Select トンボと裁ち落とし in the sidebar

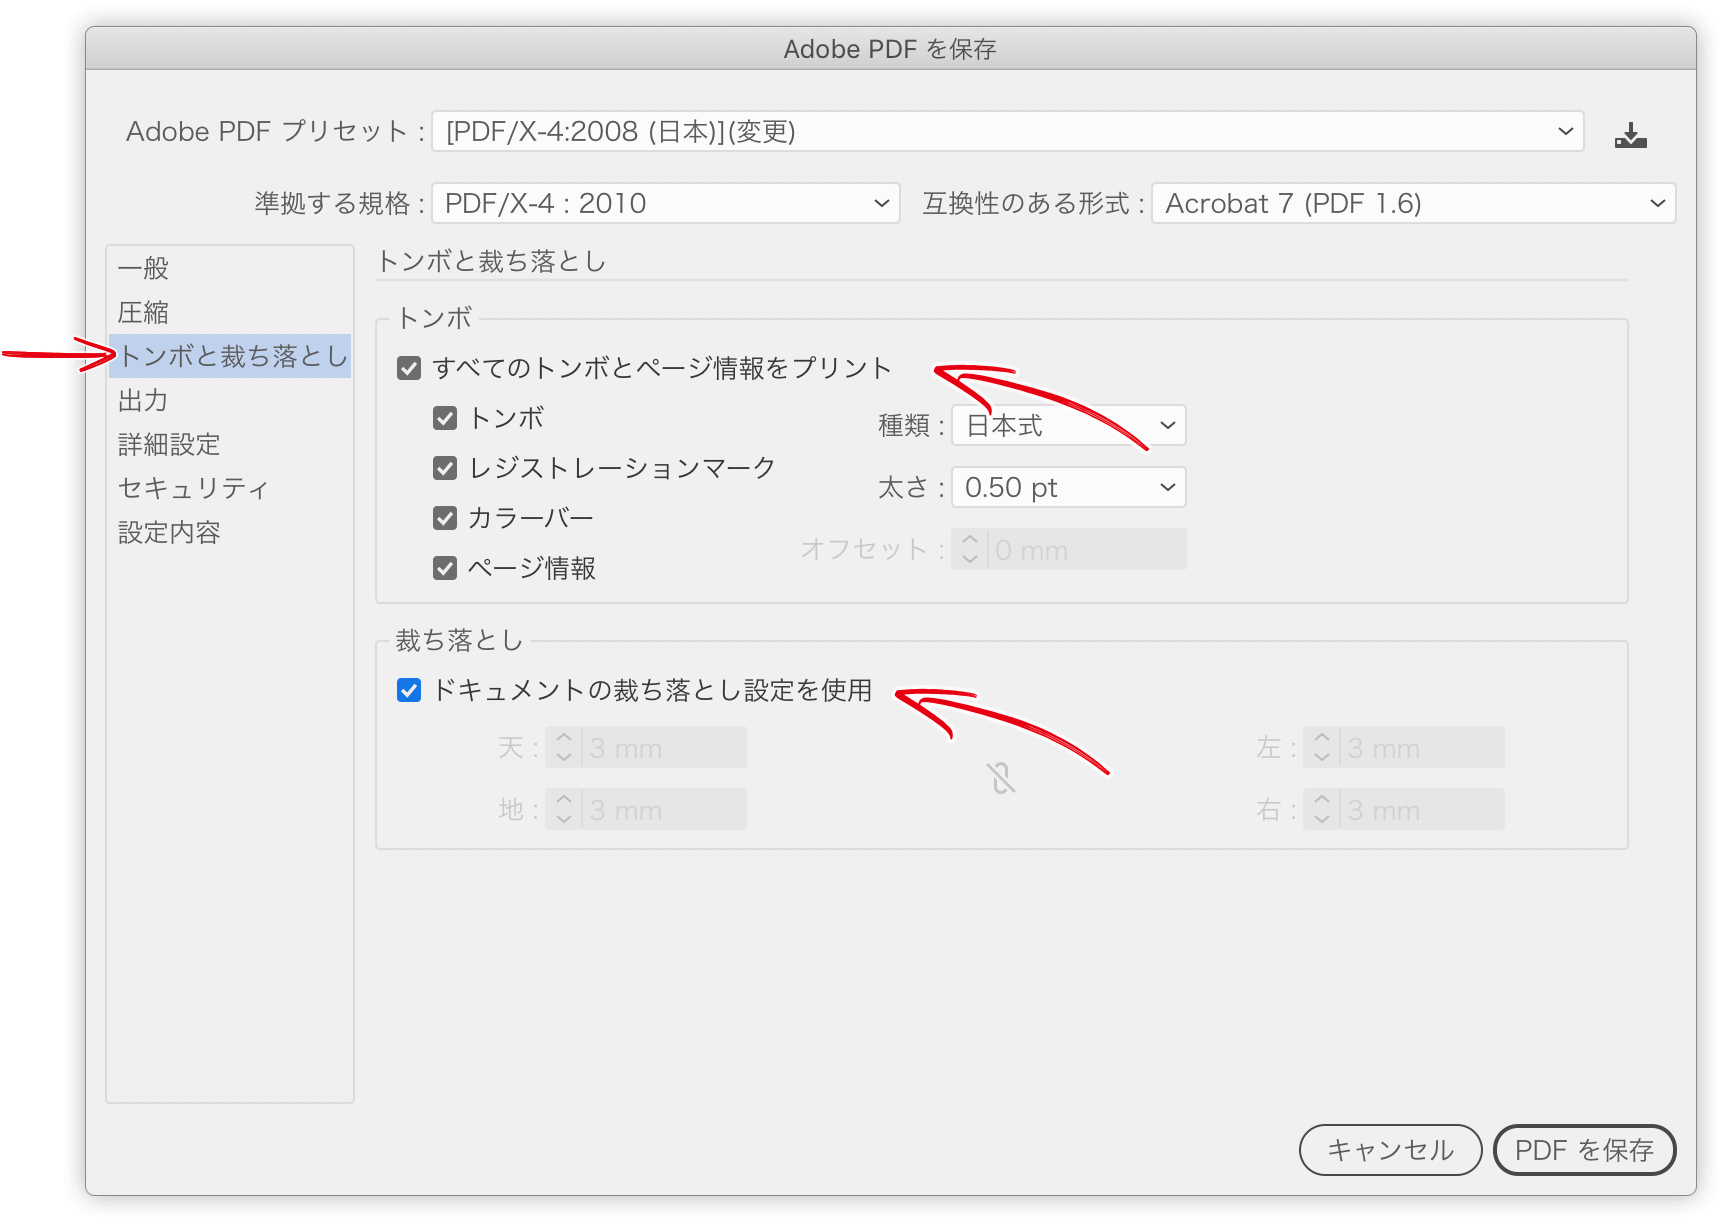(229, 356)
